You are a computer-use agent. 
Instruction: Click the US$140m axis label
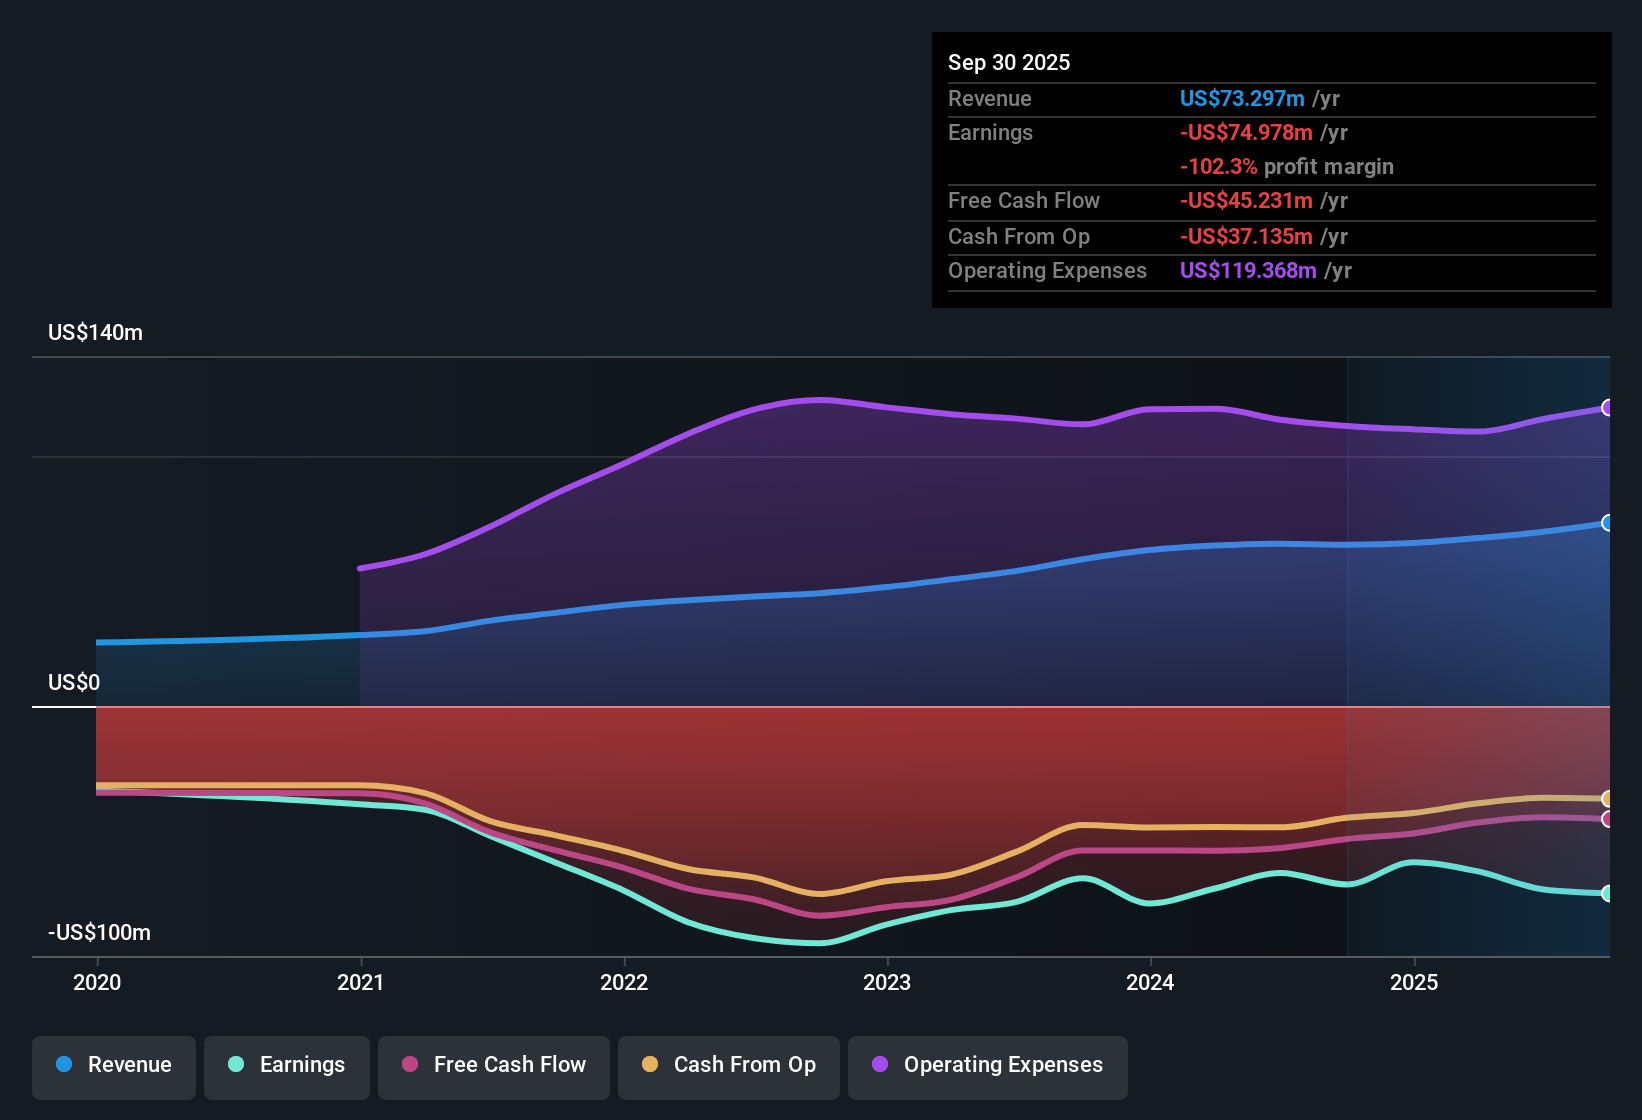94,332
